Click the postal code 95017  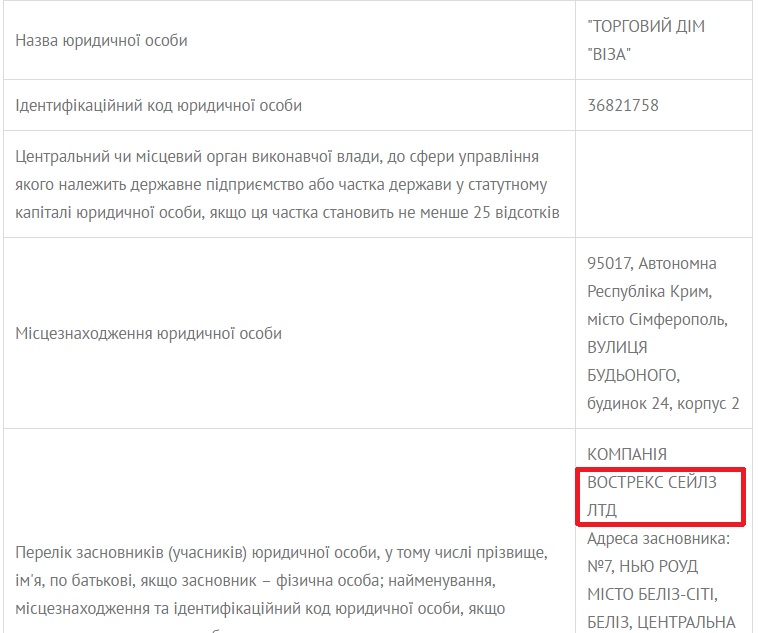tap(609, 264)
